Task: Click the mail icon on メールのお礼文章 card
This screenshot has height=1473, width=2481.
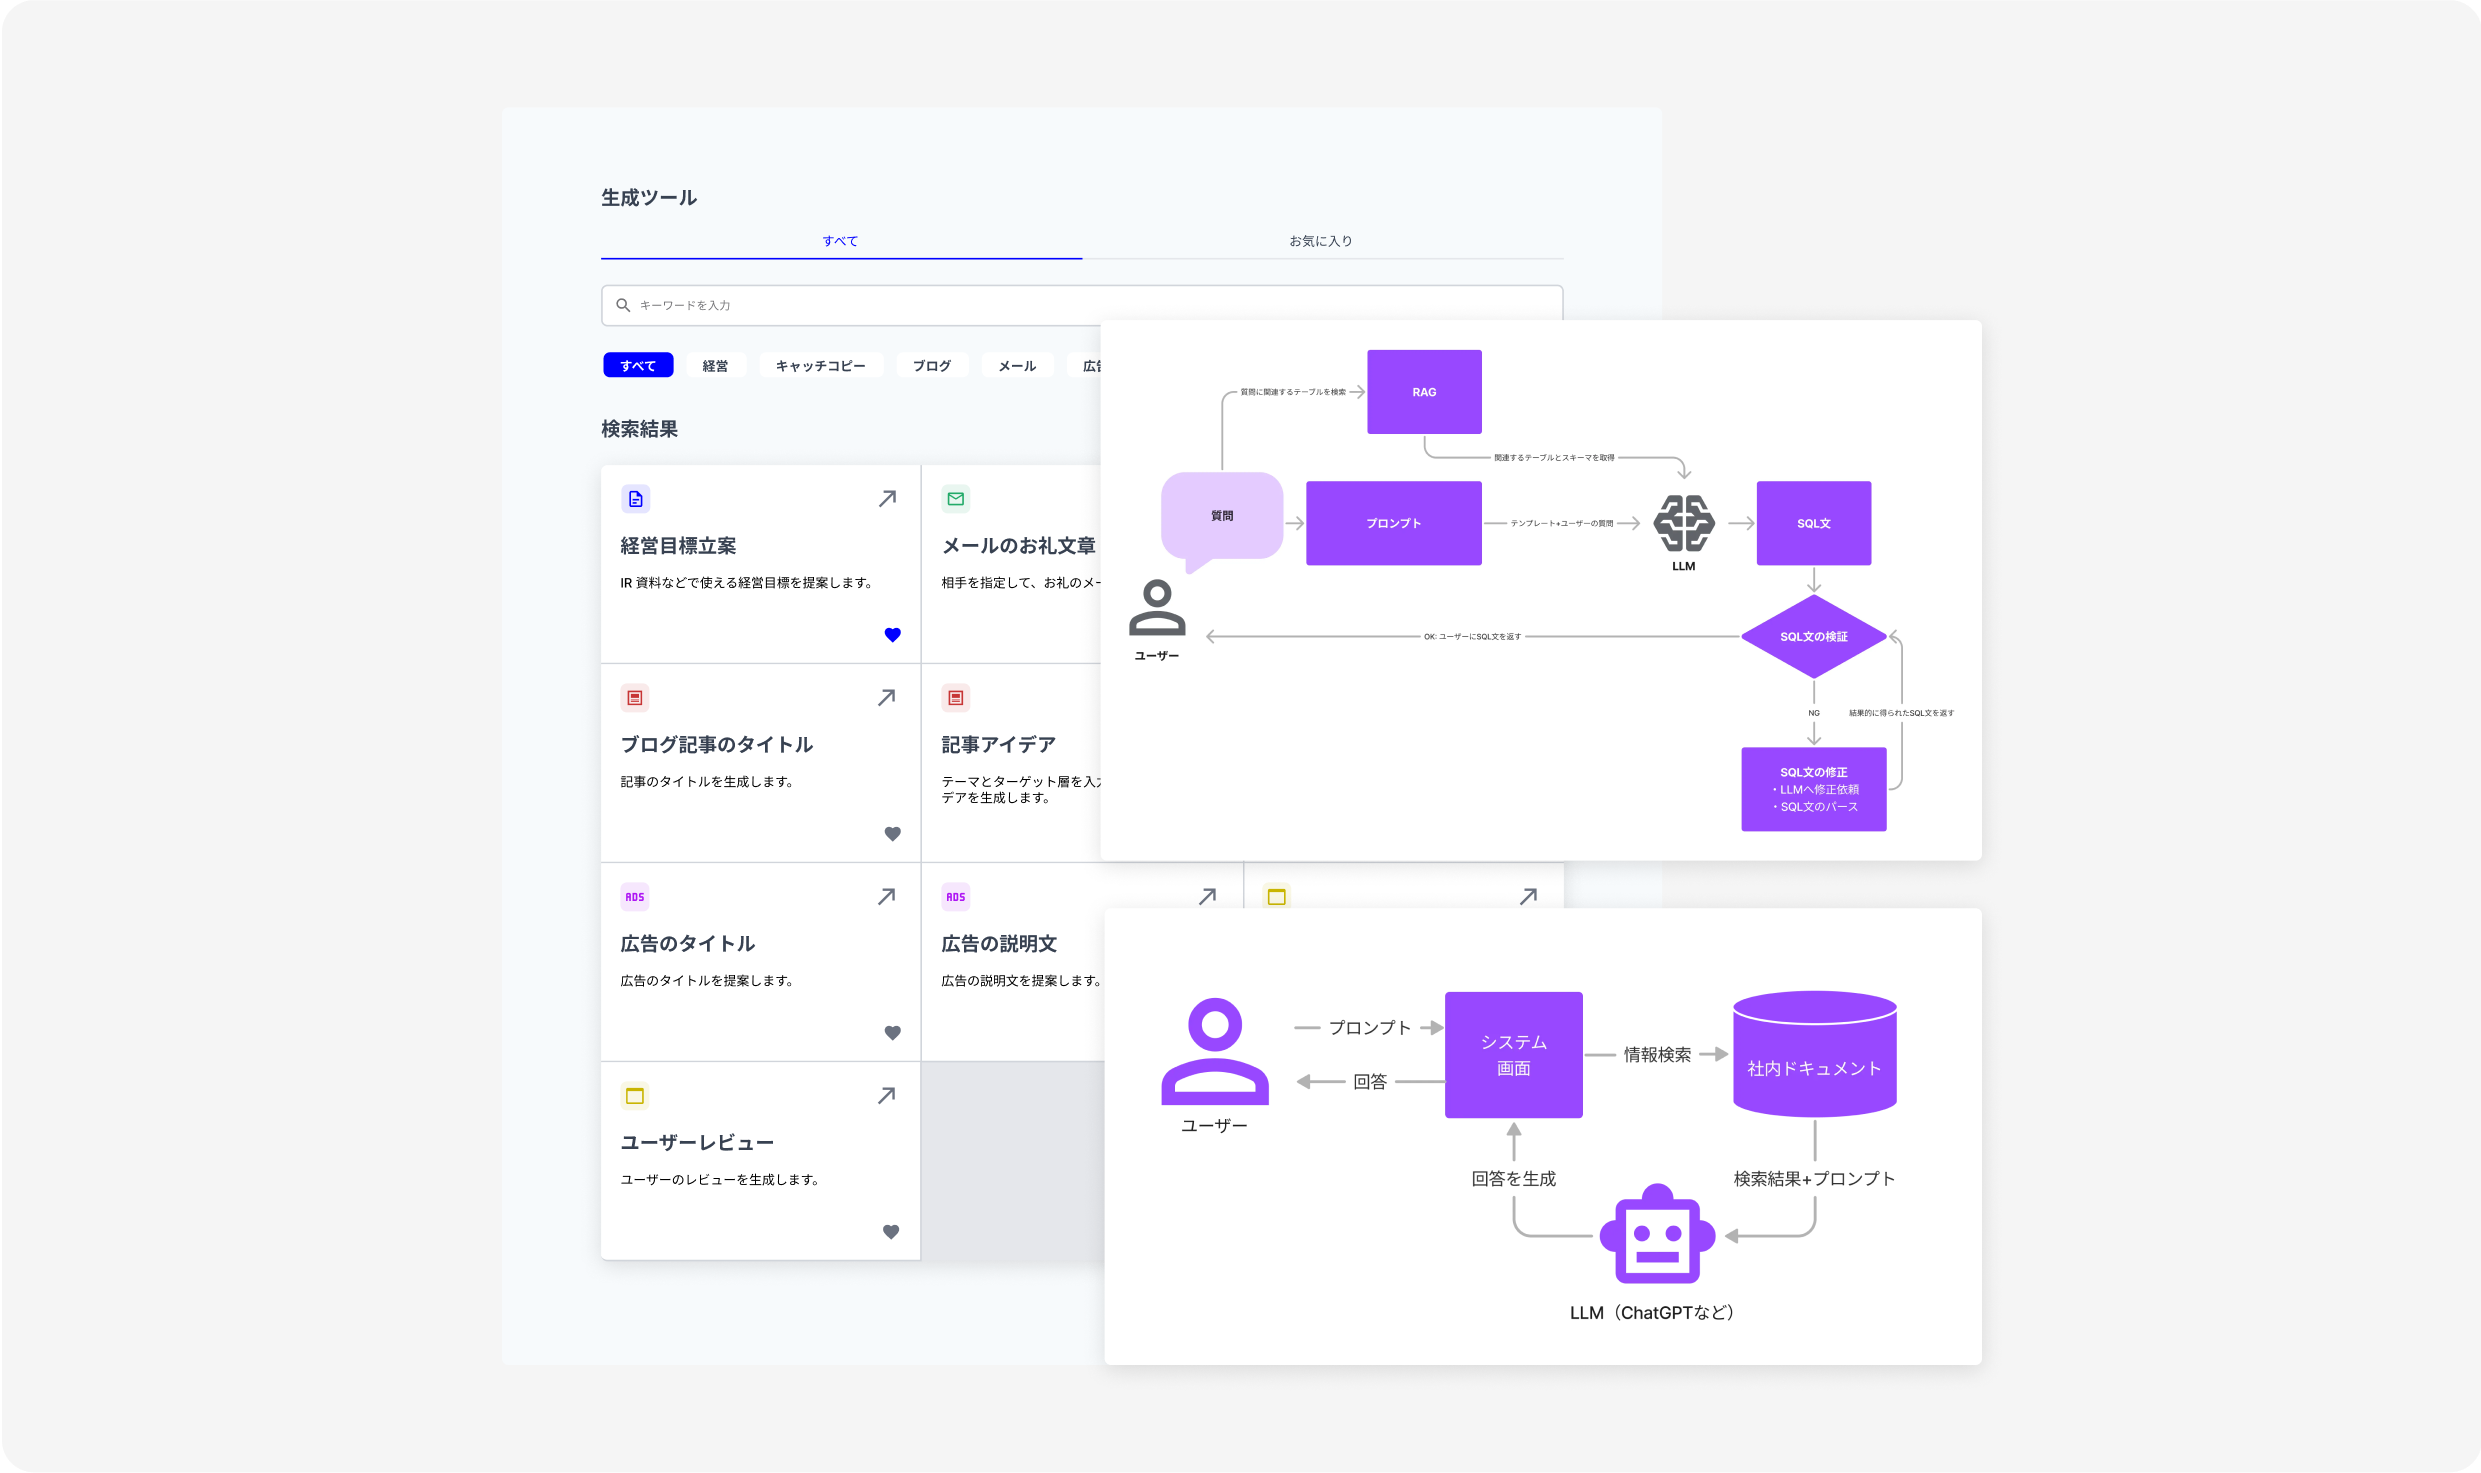Action: [956, 498]
